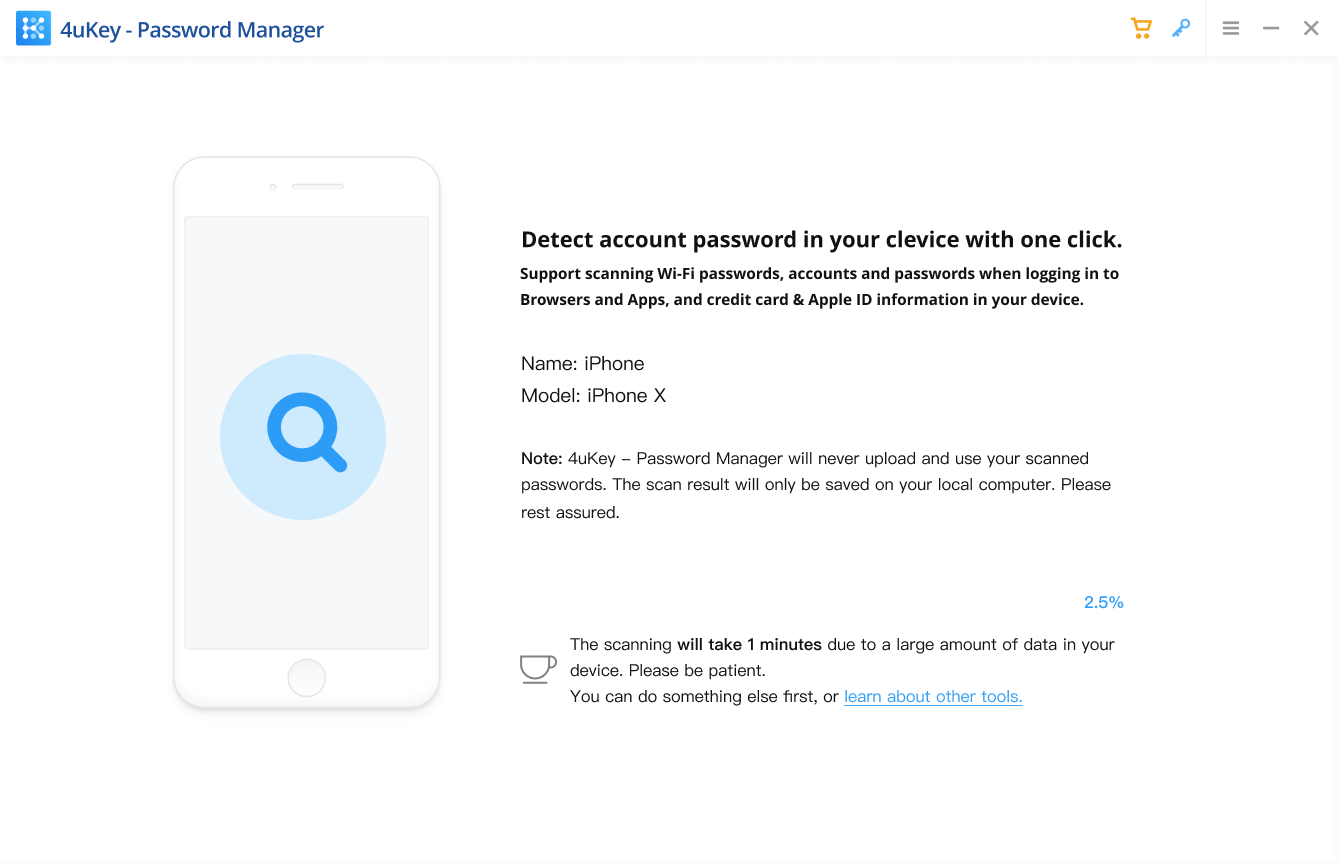Screen dimensions: 1338x865
Task: Click the "Support scanning Wi-Fi passwords" description
Action: point(818,286)
